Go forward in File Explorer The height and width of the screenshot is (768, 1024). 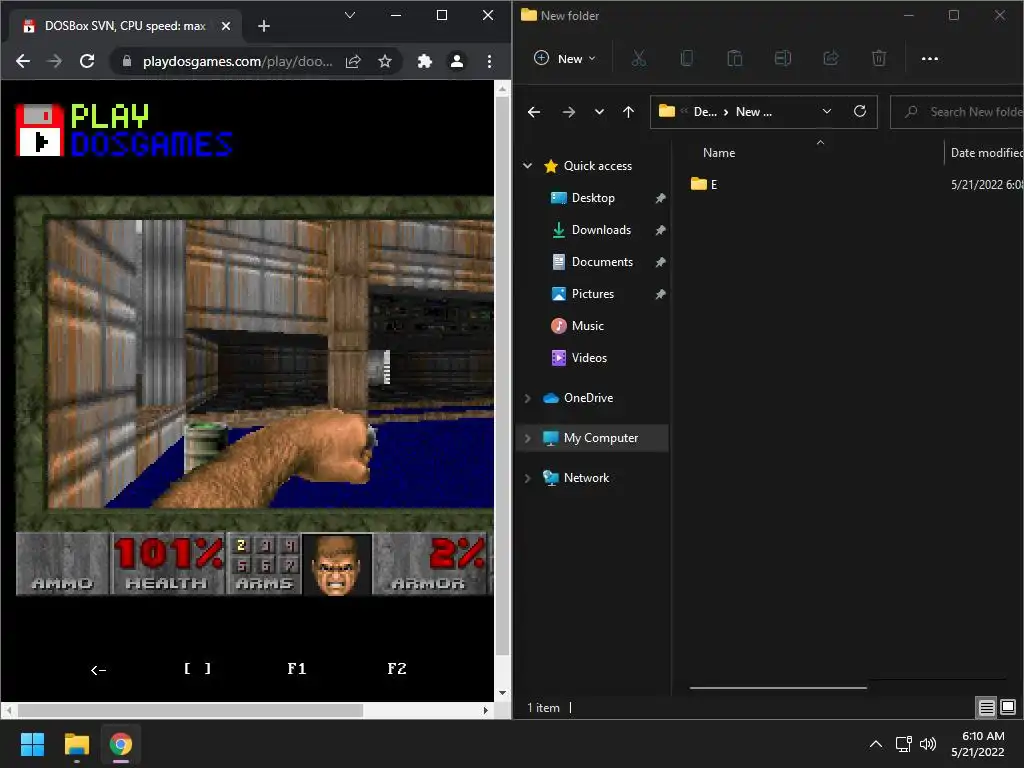pos(569,112)
